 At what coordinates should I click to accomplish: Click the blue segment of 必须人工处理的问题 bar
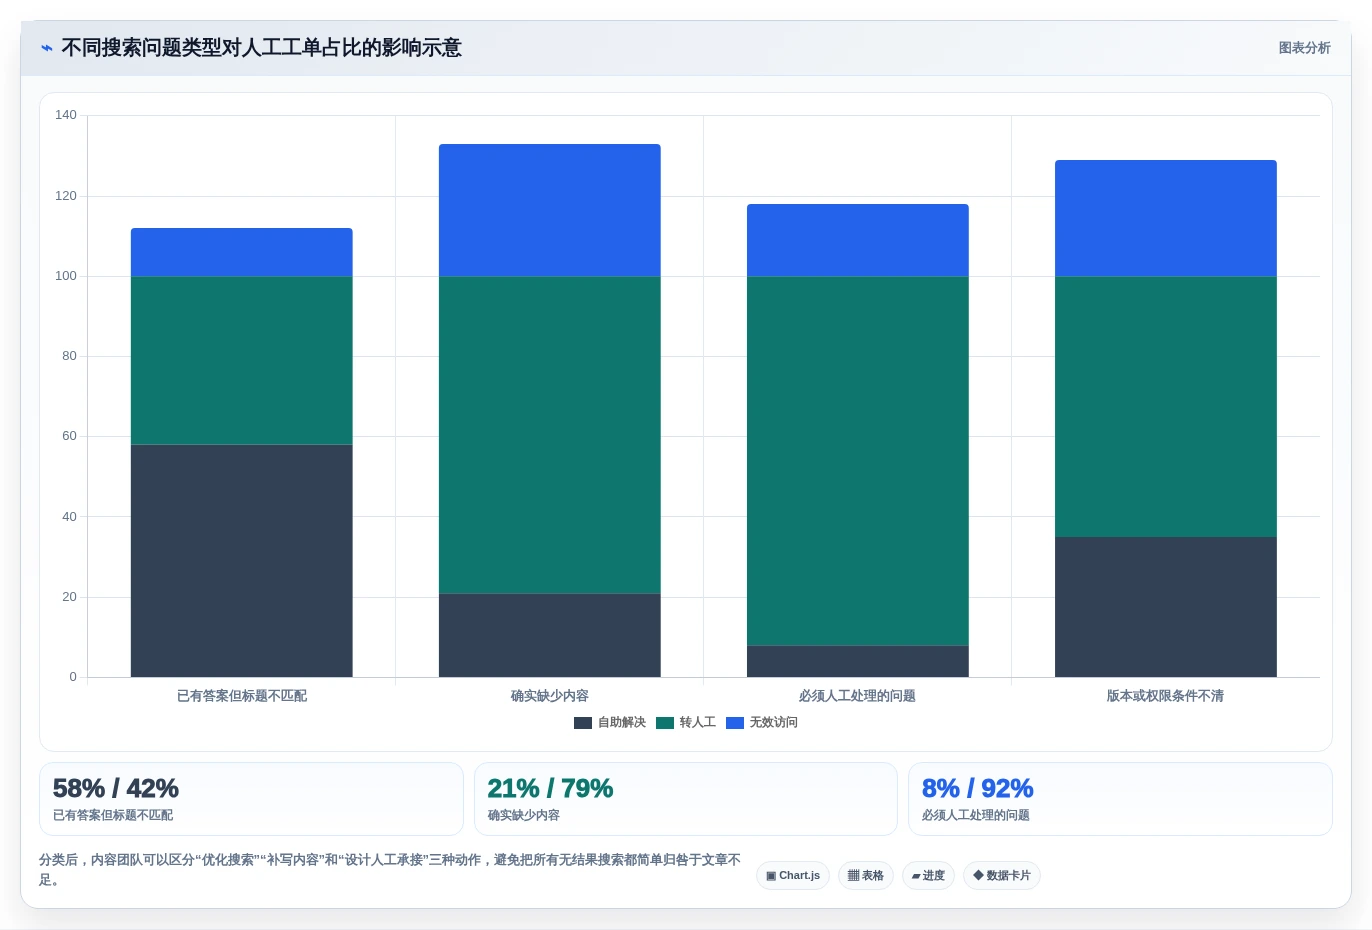coord(858,240)
